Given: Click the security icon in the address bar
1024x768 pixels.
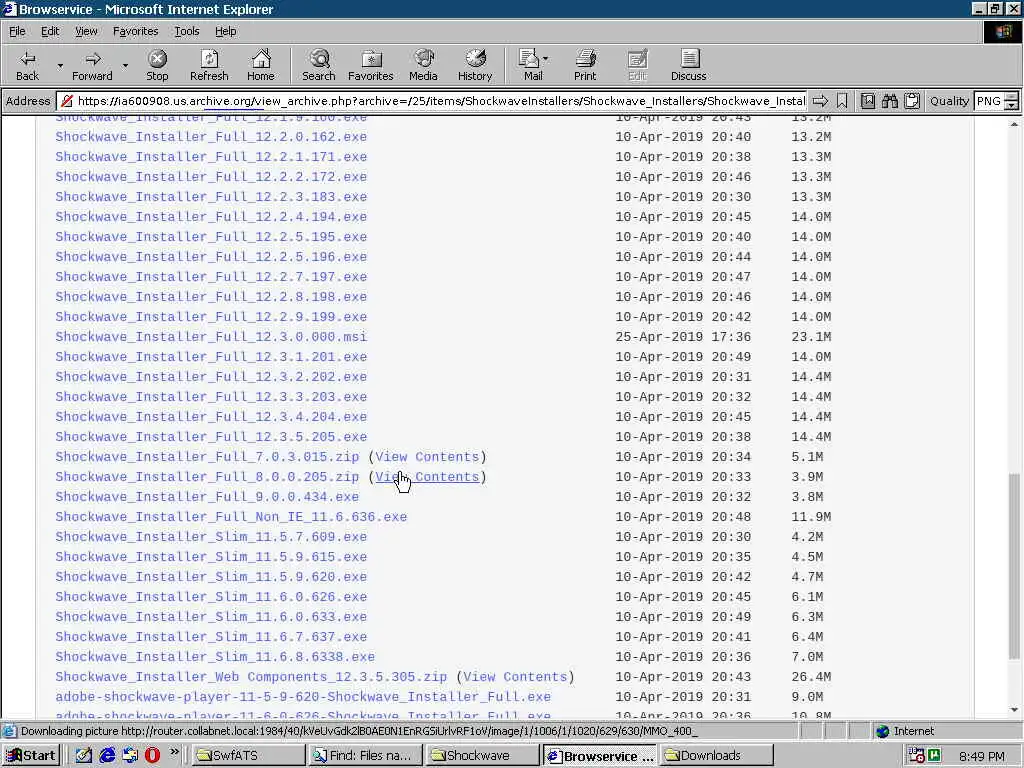Looking at the screenshot, I should pyautogui.click(x=67, y=101).
